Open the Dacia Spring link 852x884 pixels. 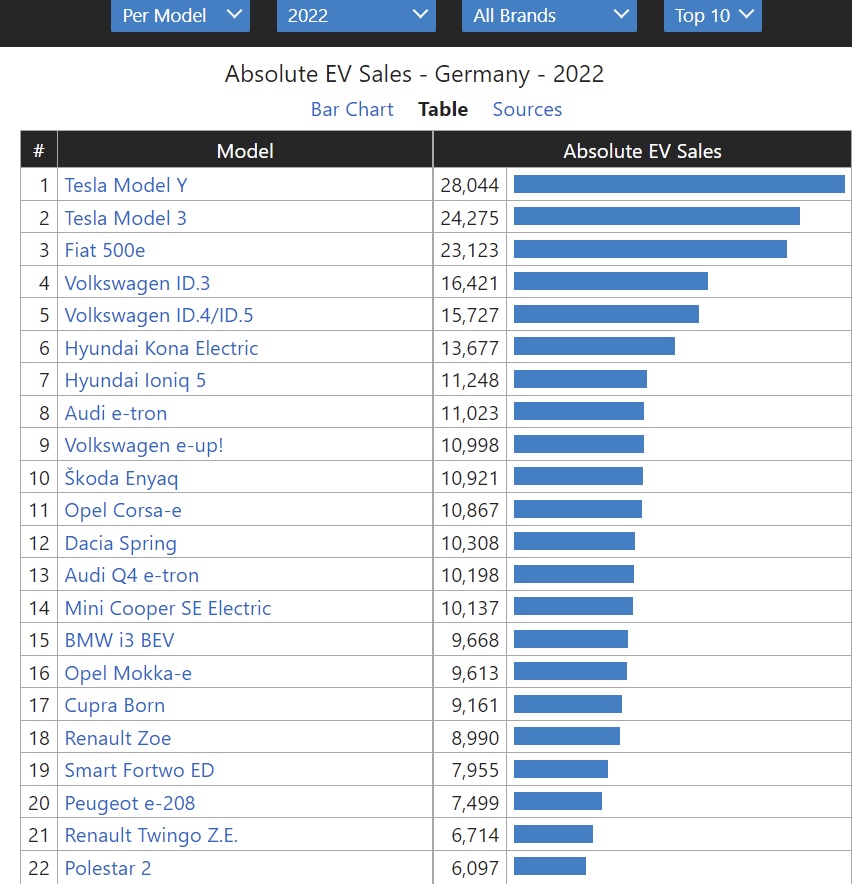point(121,543)
